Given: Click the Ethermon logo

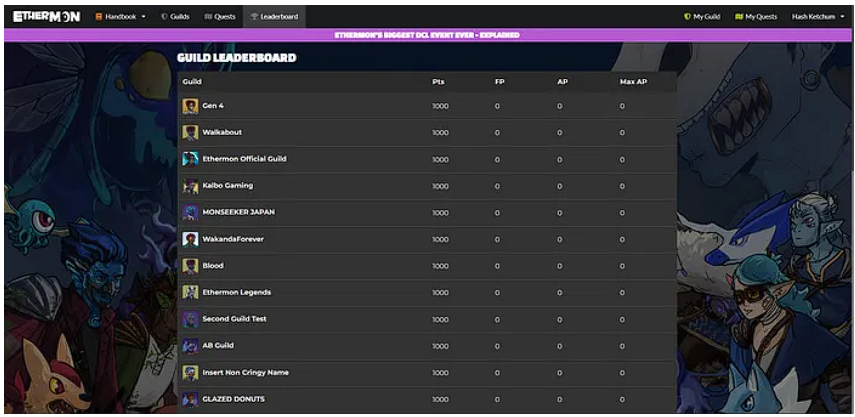Looking at the screenshot, I should click(46, 17).
